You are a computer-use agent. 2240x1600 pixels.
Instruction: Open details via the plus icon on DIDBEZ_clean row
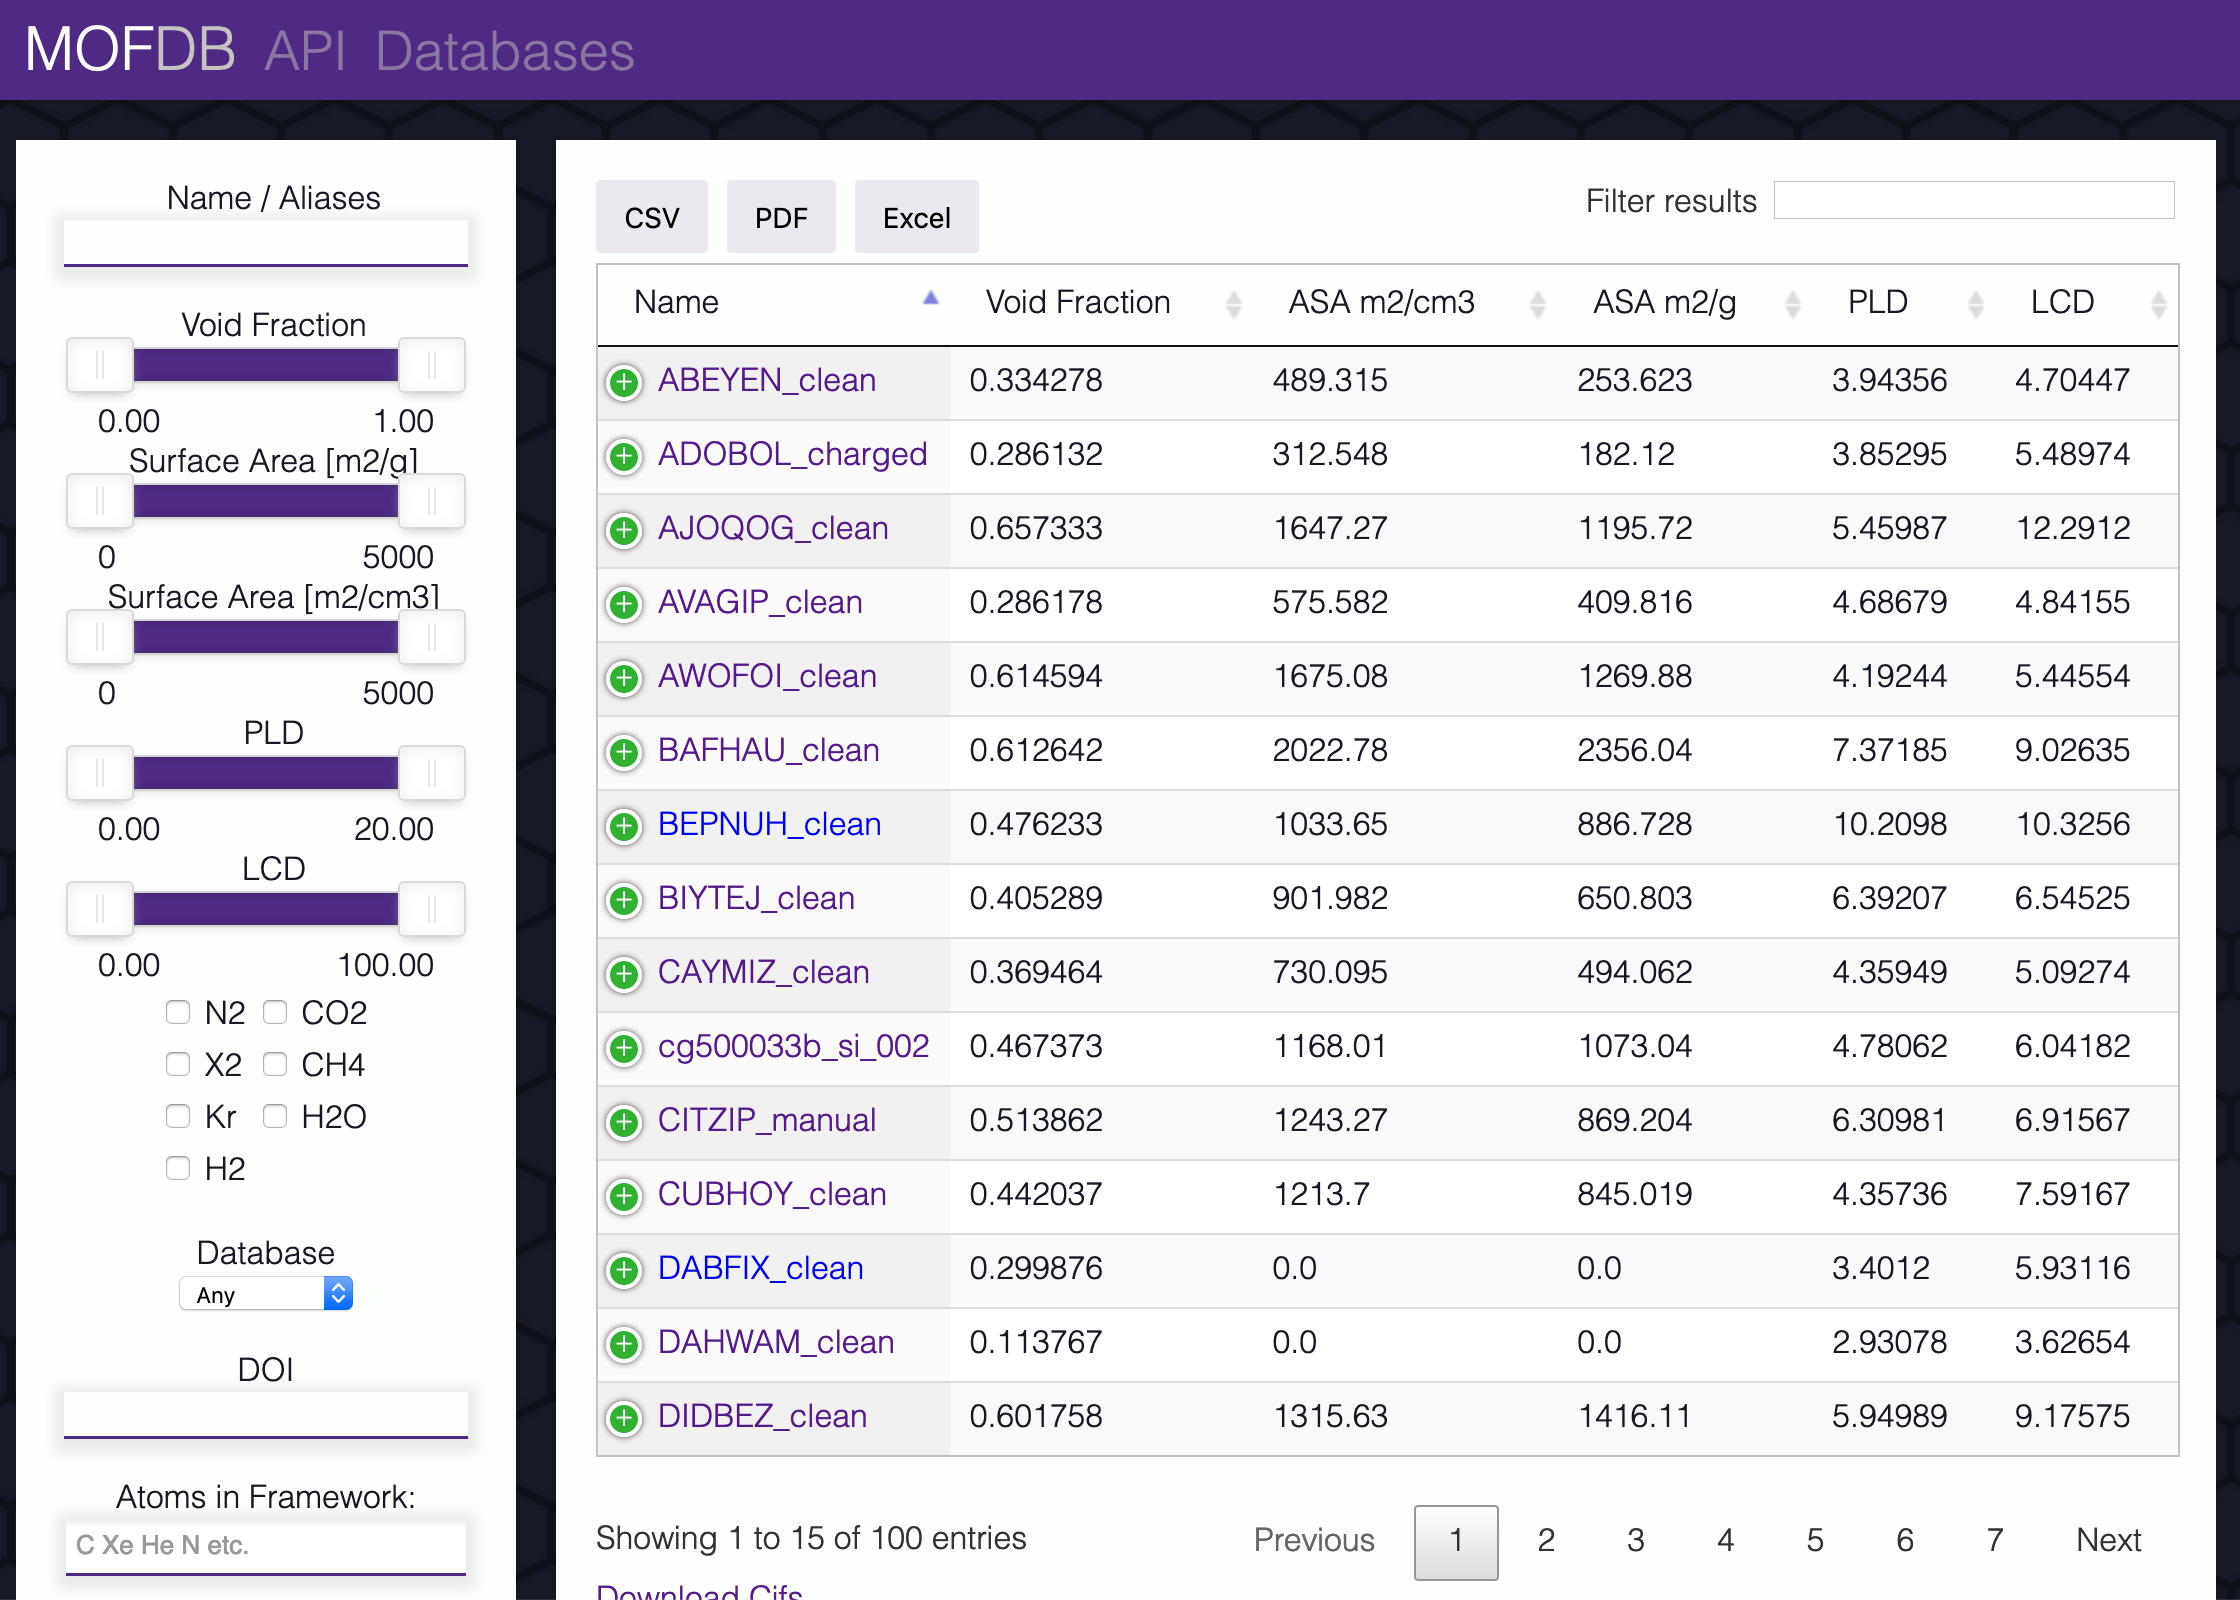pyautogui.click(x=624, y=1419)
